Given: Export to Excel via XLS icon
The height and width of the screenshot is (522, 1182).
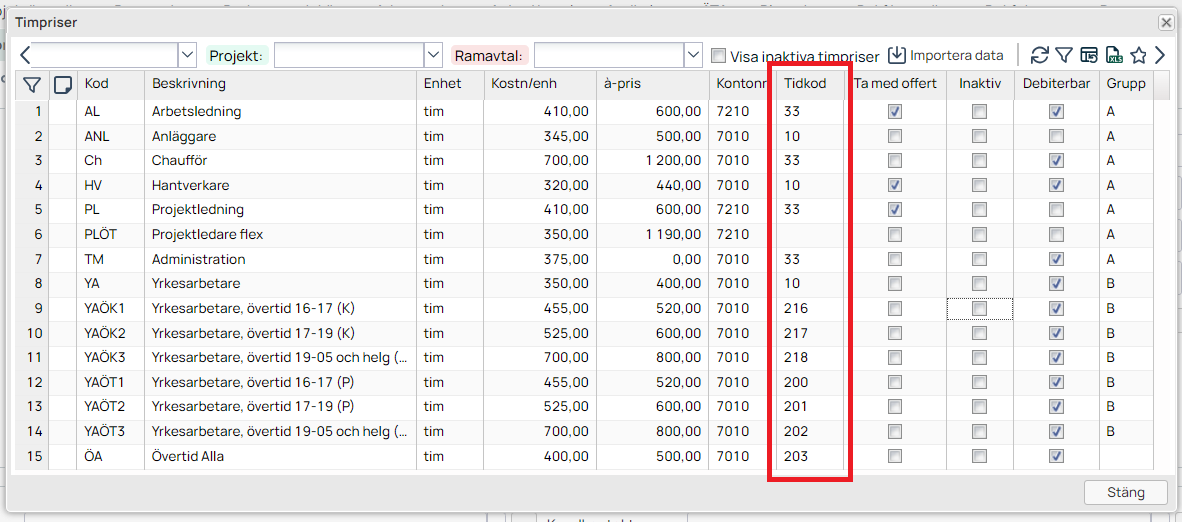Looking at the screenshot, I should (x=1113, y=55).
